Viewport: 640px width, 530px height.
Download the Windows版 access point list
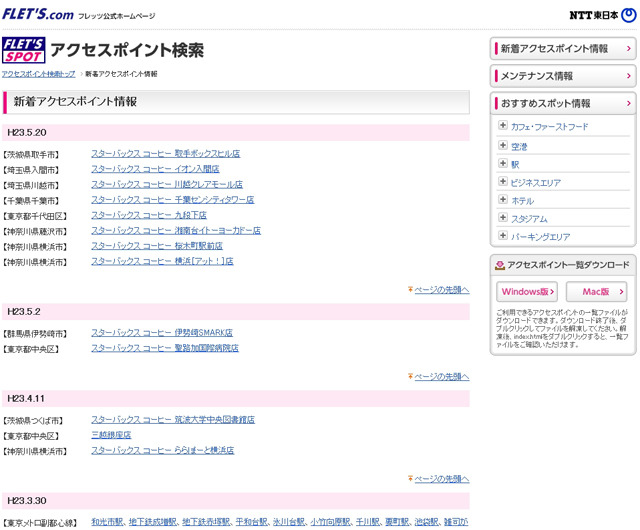click(527, 292)
